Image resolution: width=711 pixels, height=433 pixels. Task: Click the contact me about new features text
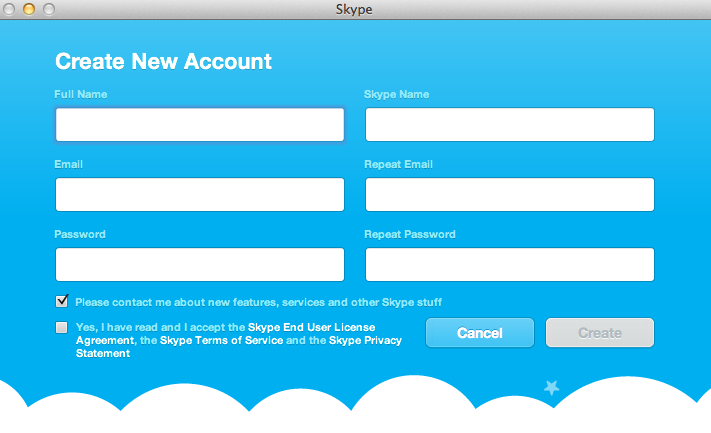(258, 302)
